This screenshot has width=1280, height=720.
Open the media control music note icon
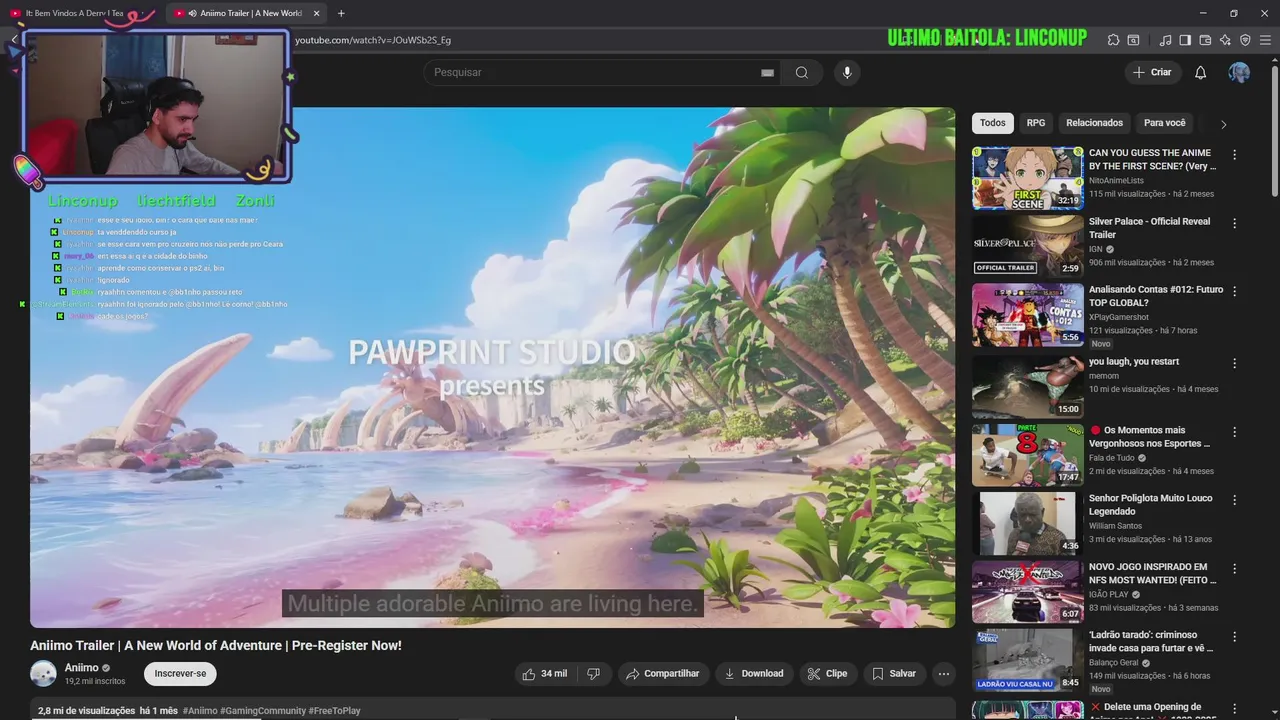click(x=1165, y=40)
